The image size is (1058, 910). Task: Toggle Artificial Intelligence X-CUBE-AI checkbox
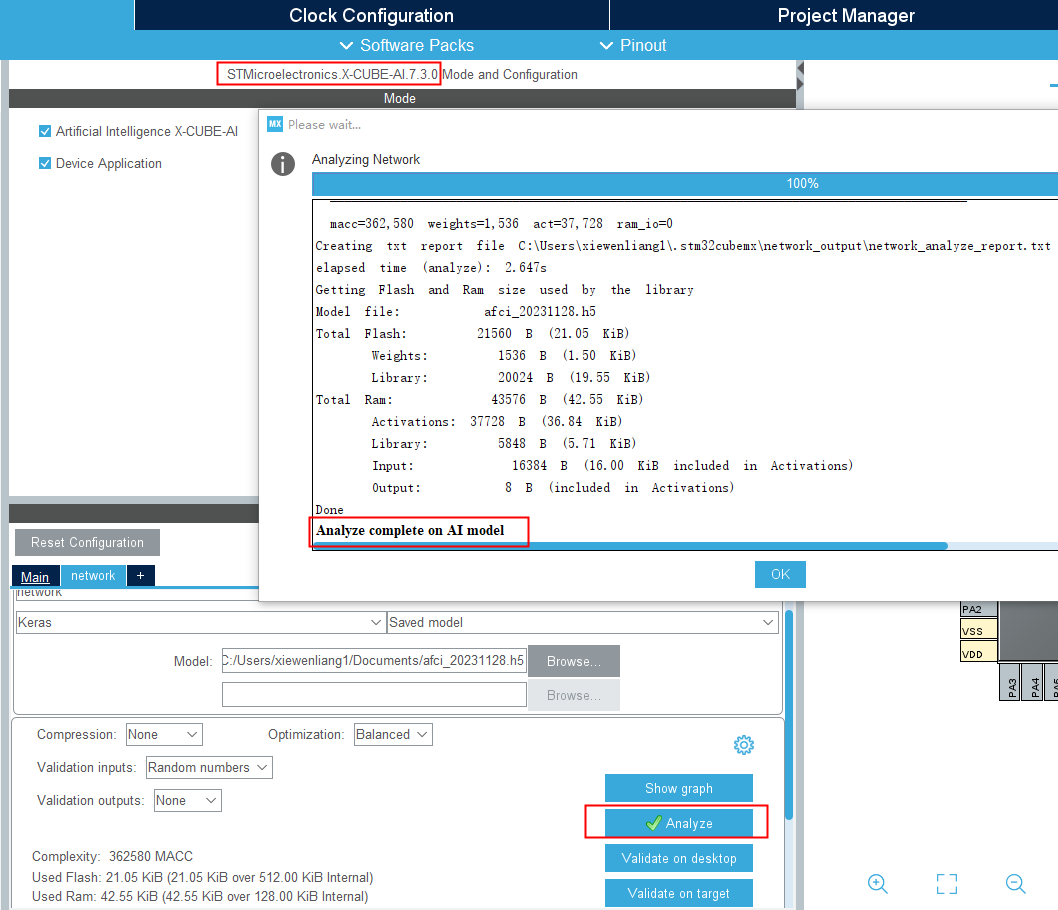[x=45, y=131]
